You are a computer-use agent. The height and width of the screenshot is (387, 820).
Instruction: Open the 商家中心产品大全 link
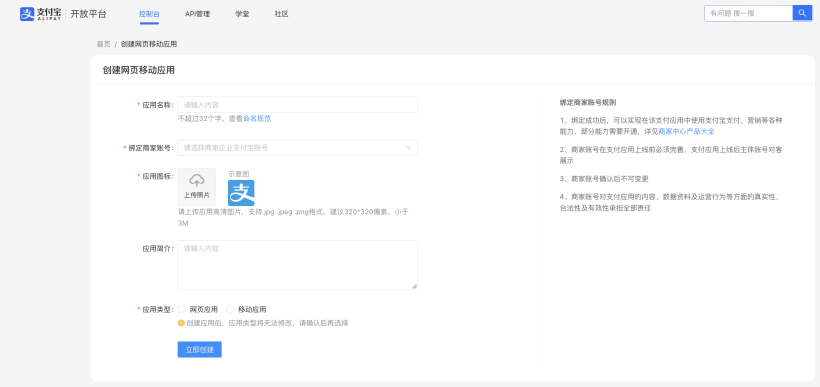tap(686, 131)
